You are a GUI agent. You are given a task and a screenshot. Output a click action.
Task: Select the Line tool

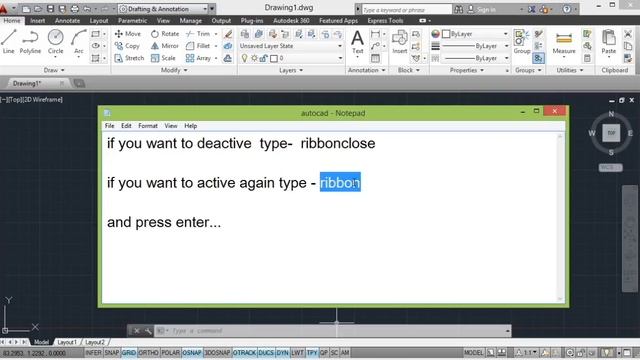[9, 42]
